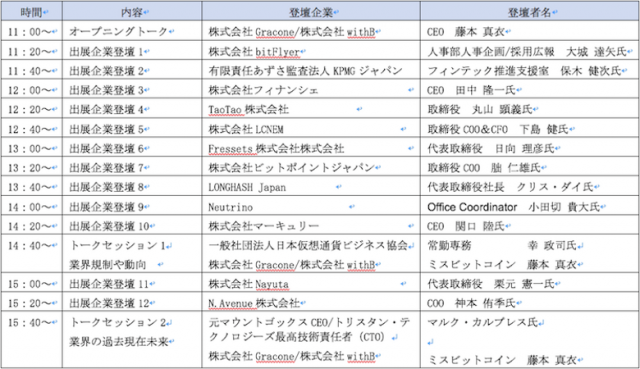Click 人事部人事企画/採用広報 speaker cell
This screenshot has height=369, width=640.
530,51
